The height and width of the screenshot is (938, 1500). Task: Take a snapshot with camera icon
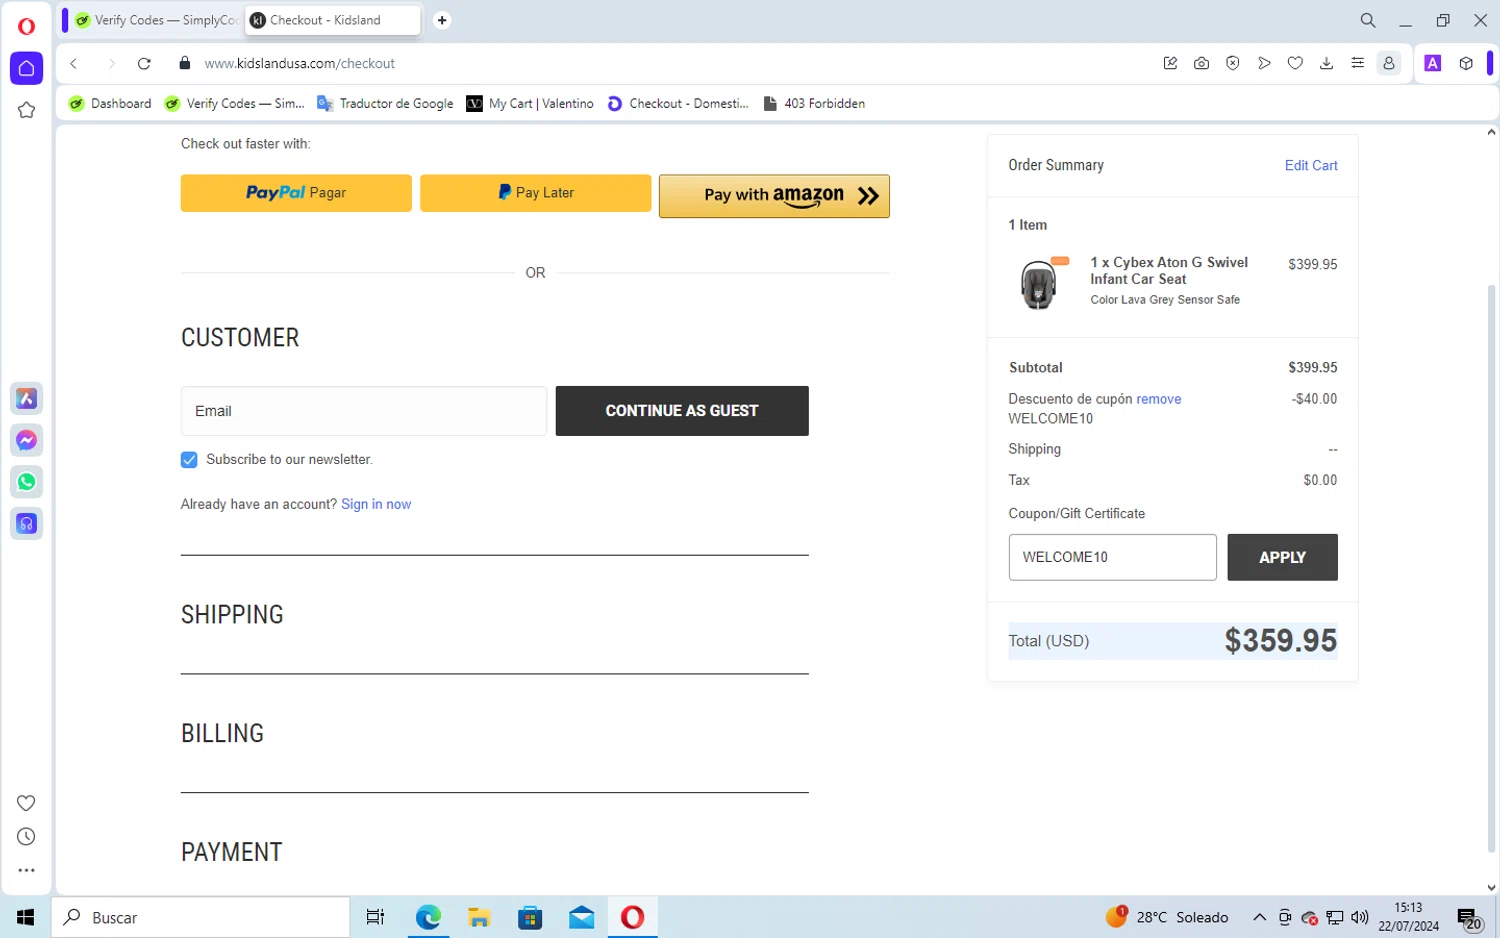coord(1201,63)
